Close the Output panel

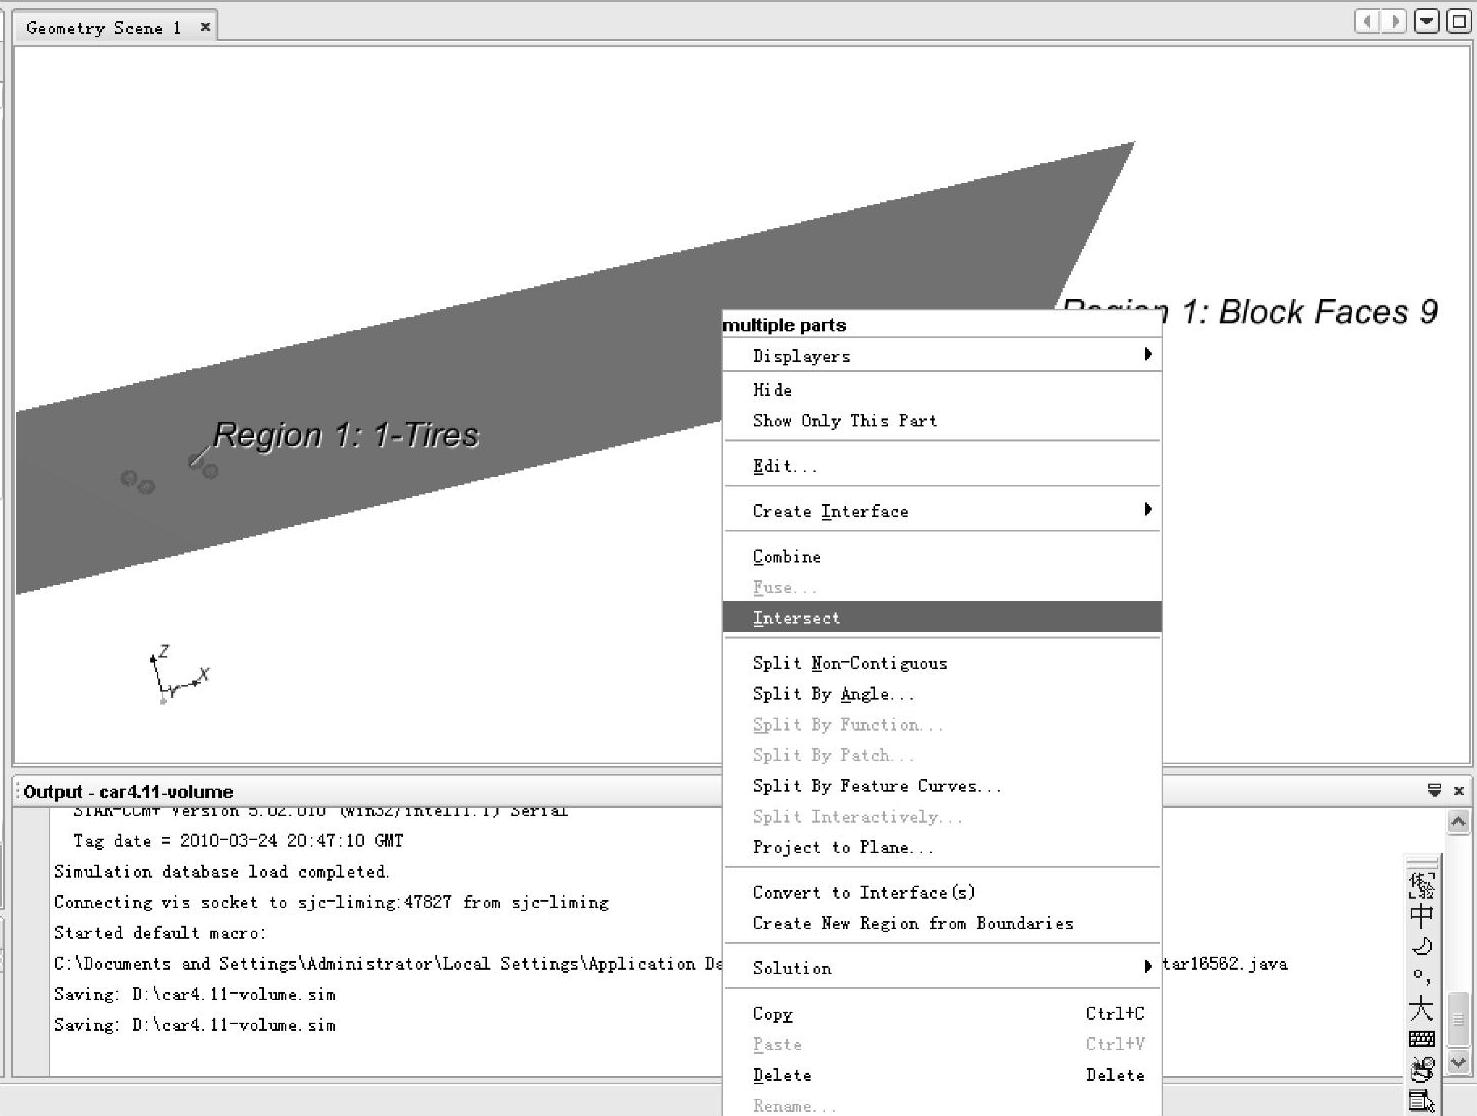click(1458, 790)
